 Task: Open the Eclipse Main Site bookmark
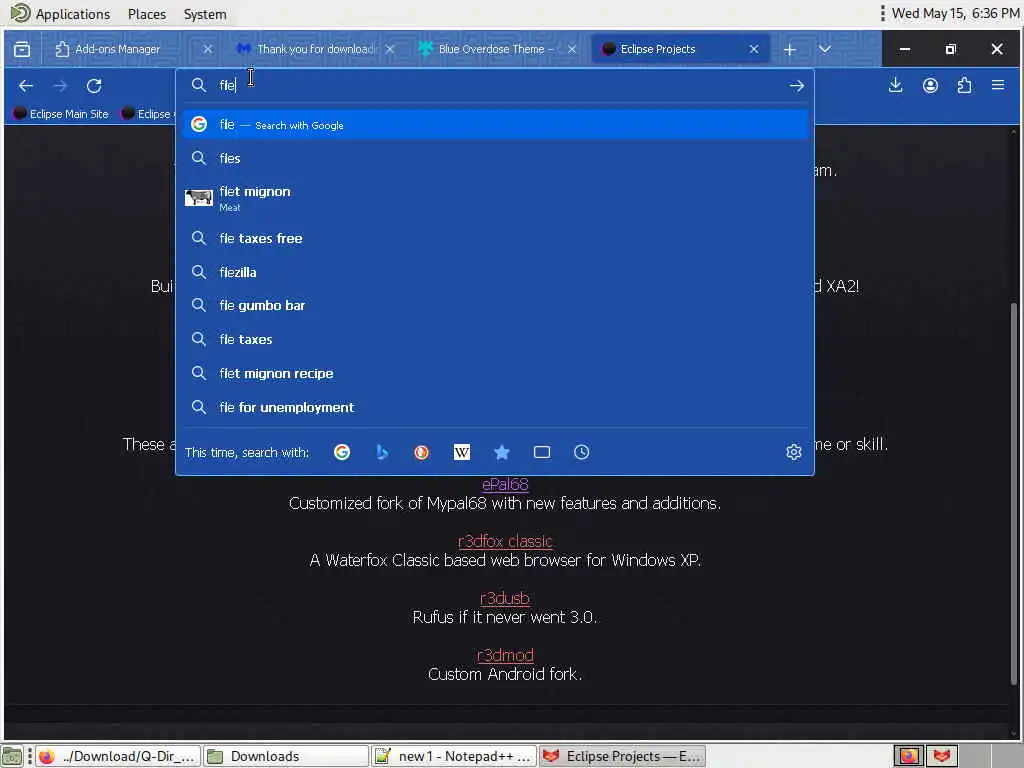coord(61,114)
